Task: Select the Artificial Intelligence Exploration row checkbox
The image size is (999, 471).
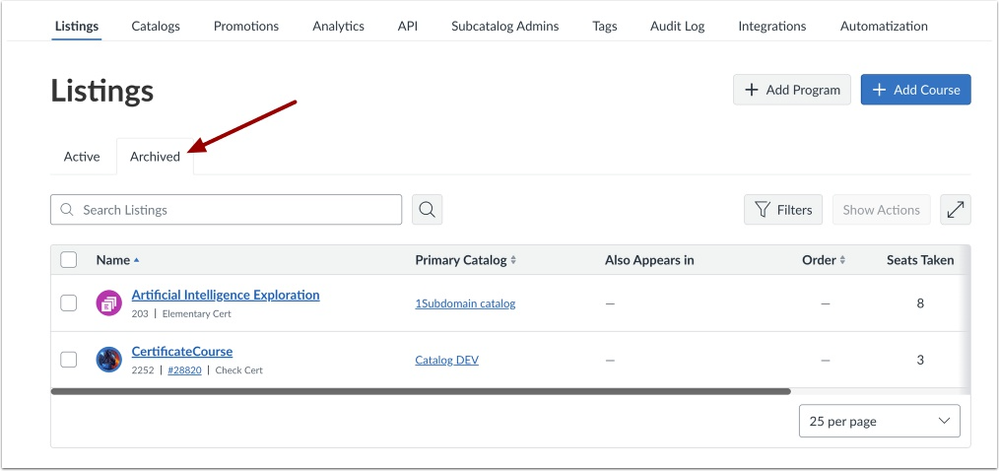Action: coord(68,303)
